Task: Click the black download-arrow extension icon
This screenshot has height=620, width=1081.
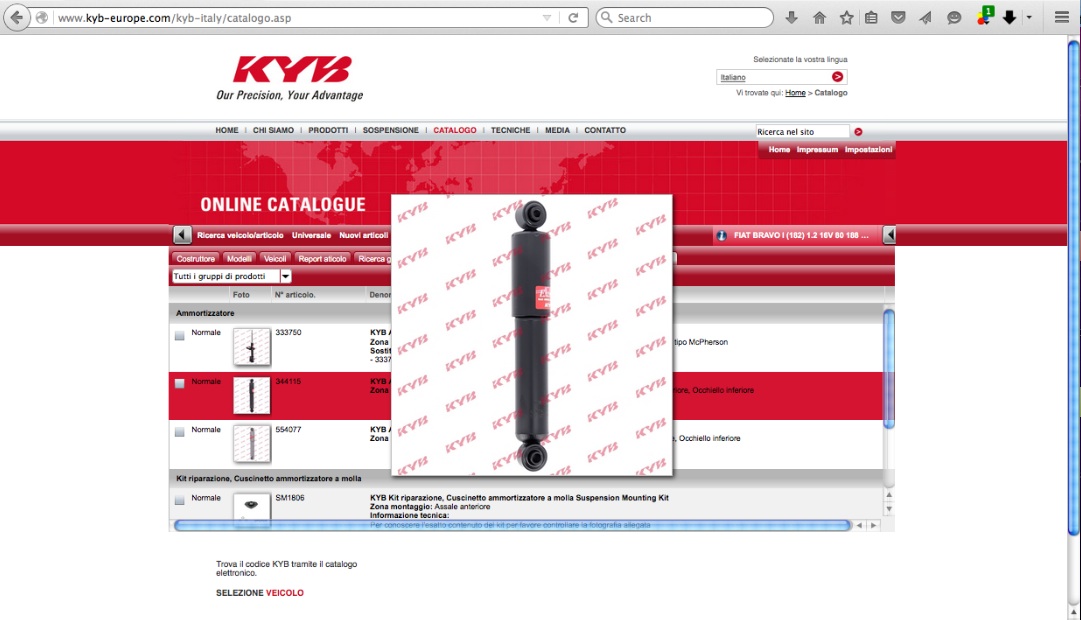Action: [x=1009, y=18]
